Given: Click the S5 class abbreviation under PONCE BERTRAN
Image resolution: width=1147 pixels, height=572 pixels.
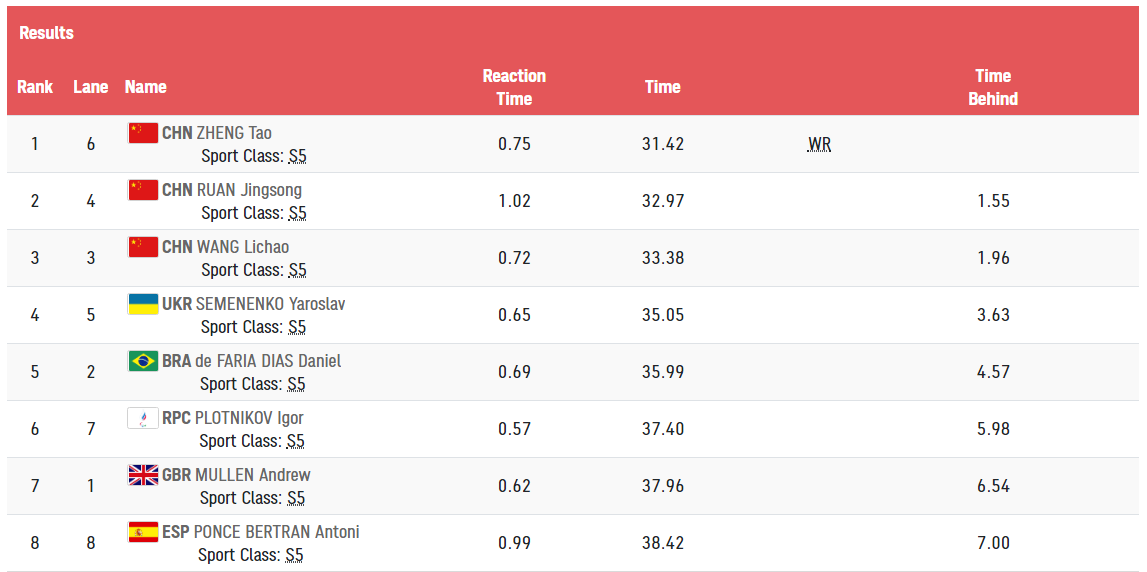Looking at the screenshot, I should [294, 555].
